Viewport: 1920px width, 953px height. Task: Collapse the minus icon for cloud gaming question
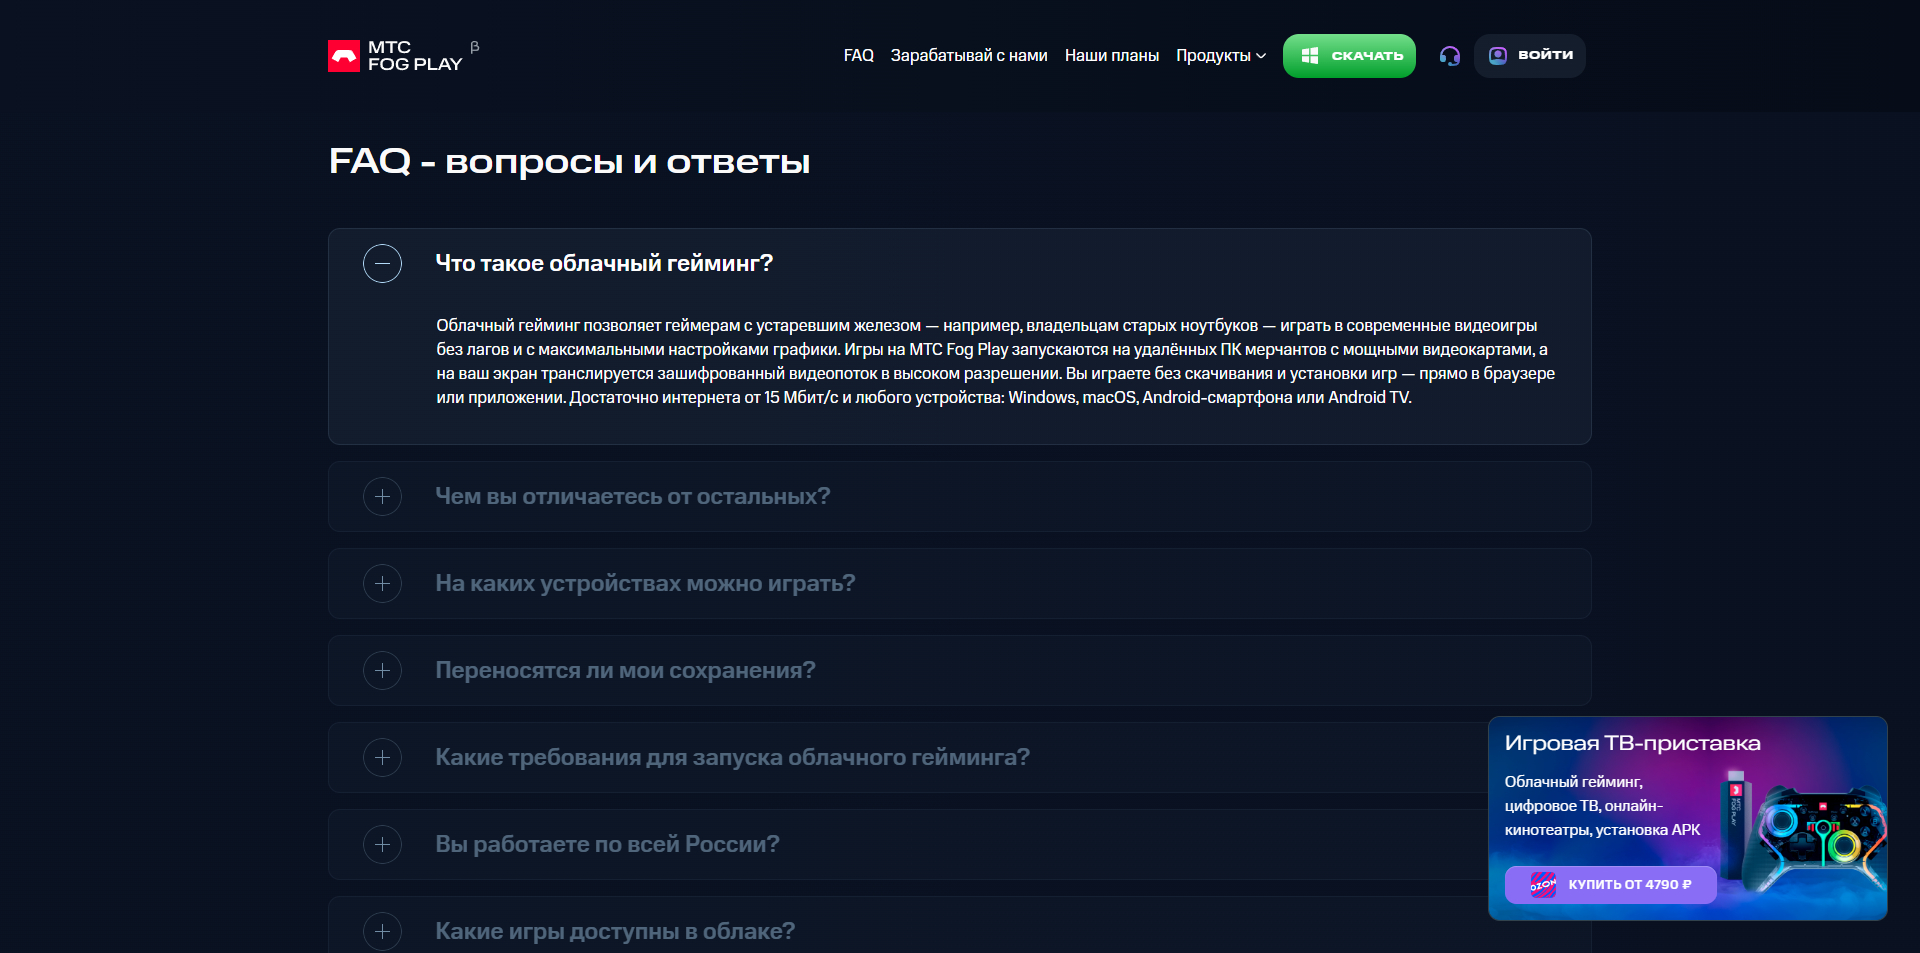[382, 264]
